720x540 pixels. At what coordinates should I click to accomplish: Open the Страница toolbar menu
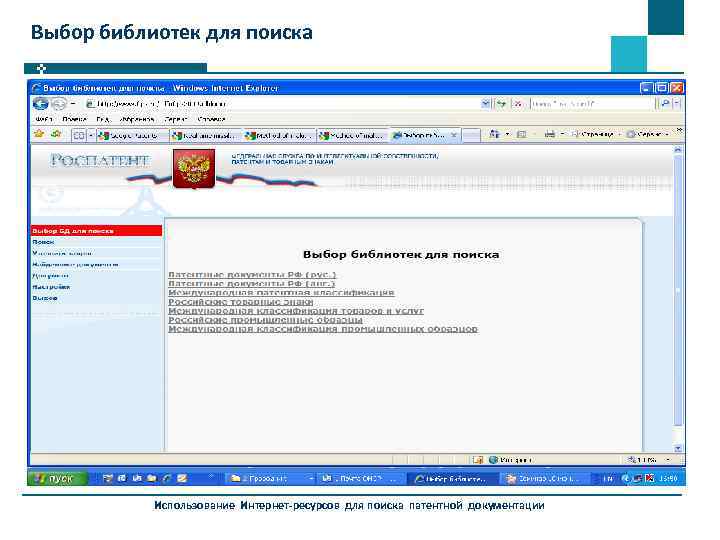[596, 134]
